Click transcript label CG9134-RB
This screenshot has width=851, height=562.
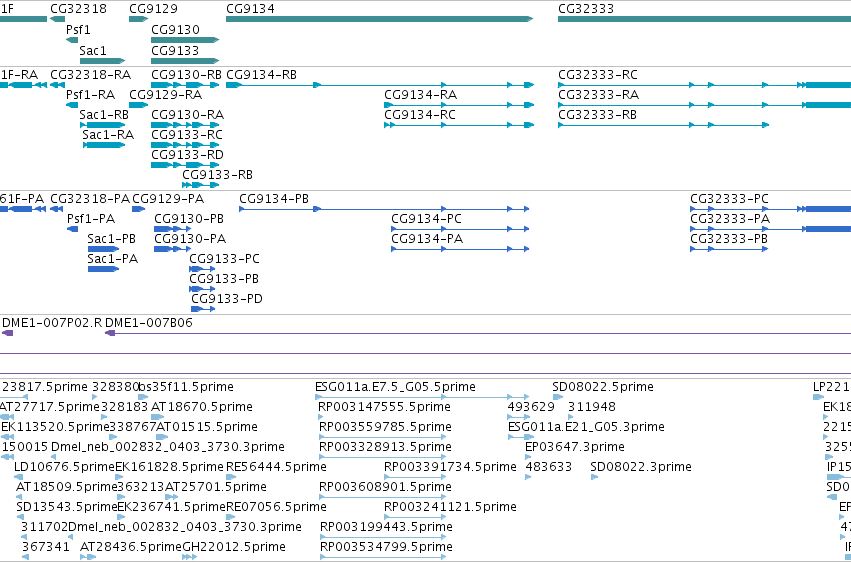pyautogui.click(x=262, y=75)
